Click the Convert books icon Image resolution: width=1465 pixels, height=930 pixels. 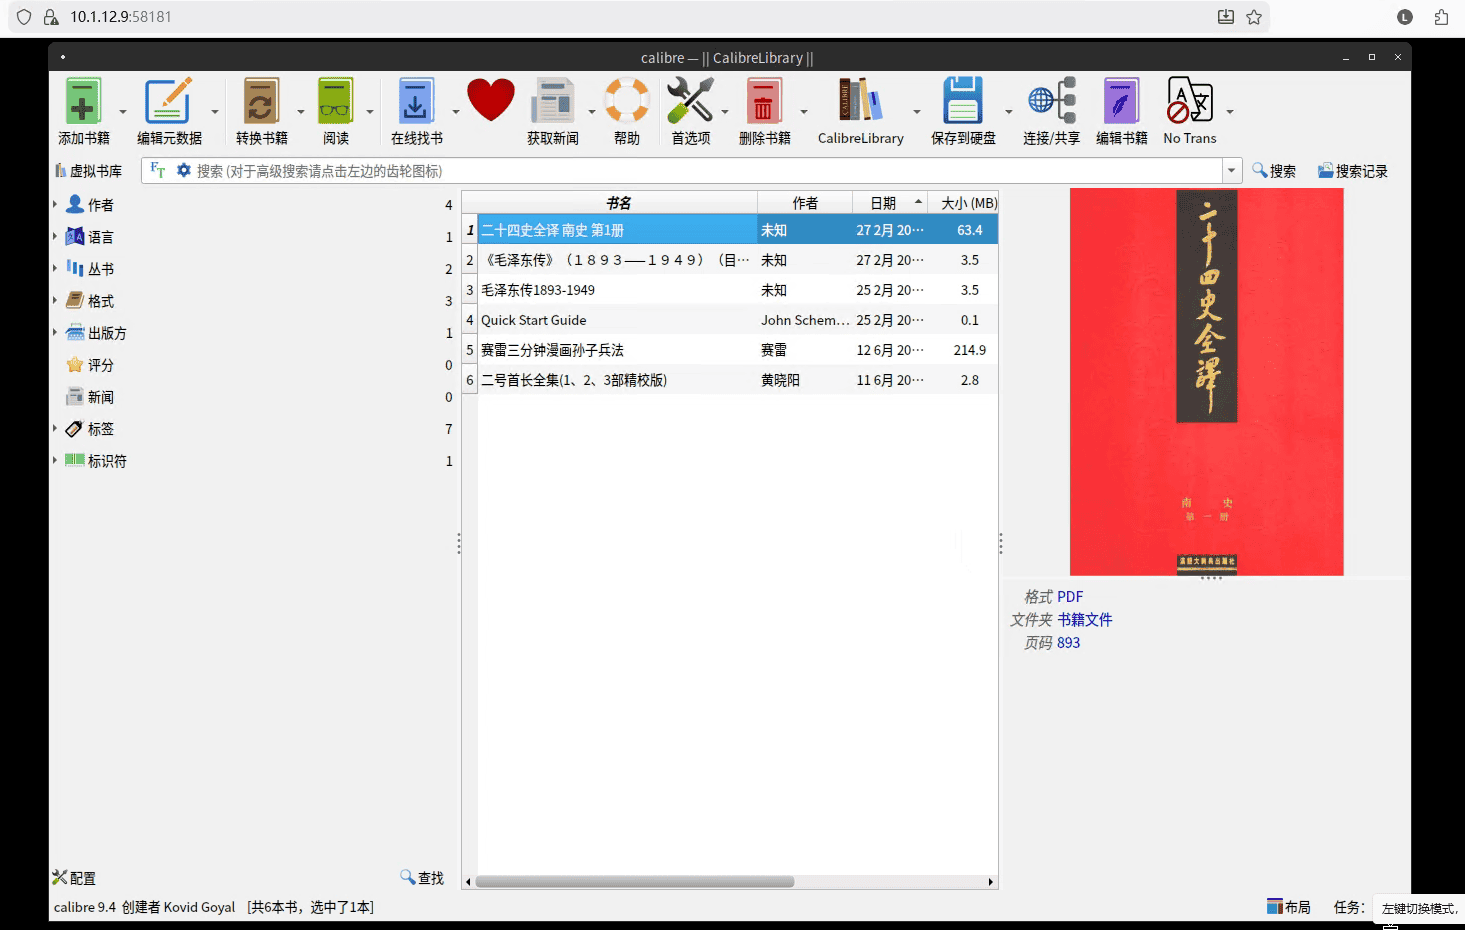pos(261,103)
